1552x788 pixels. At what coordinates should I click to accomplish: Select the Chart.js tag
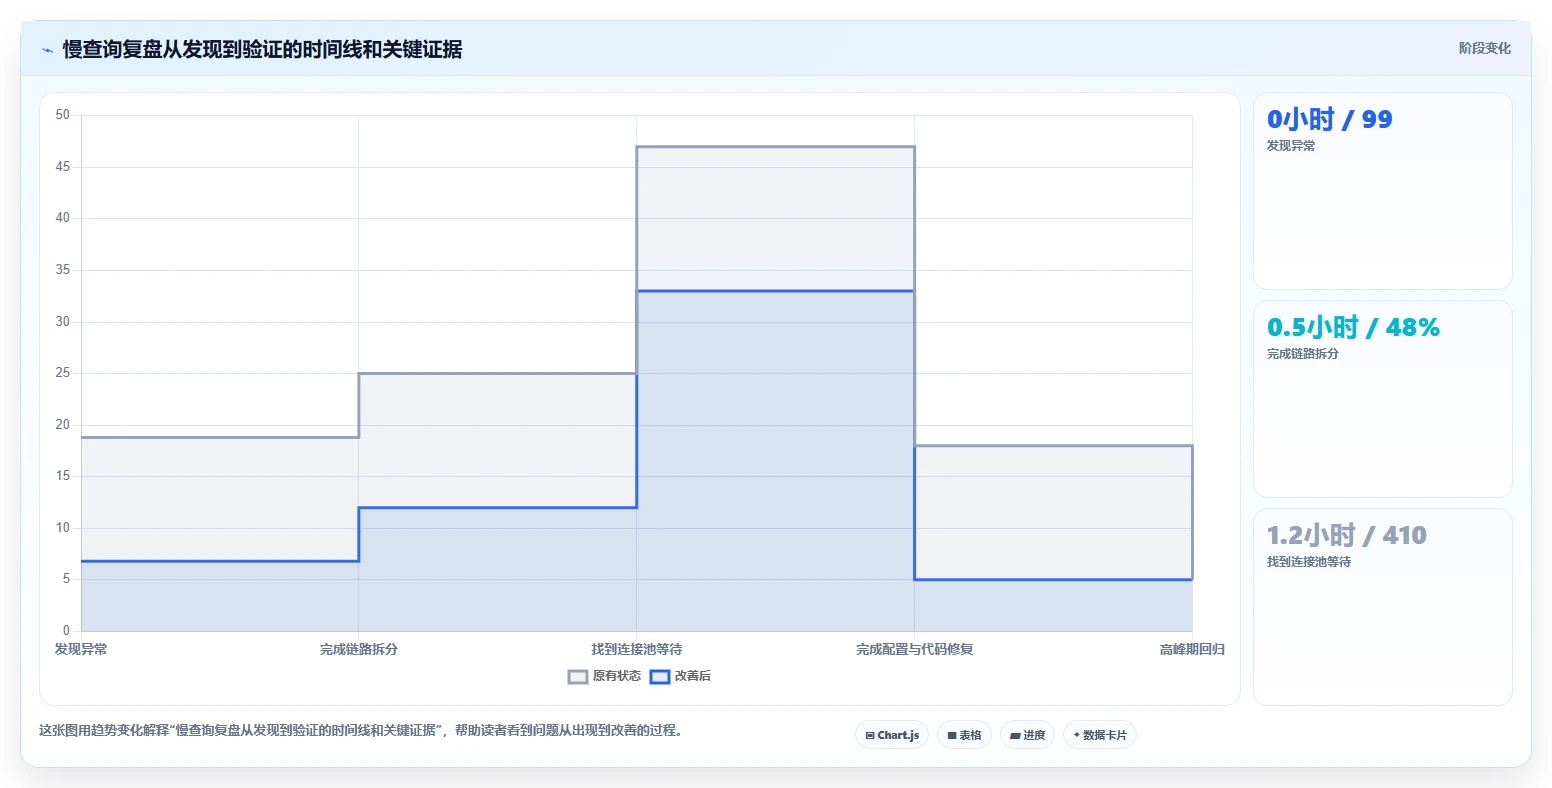tap(892, 735)
